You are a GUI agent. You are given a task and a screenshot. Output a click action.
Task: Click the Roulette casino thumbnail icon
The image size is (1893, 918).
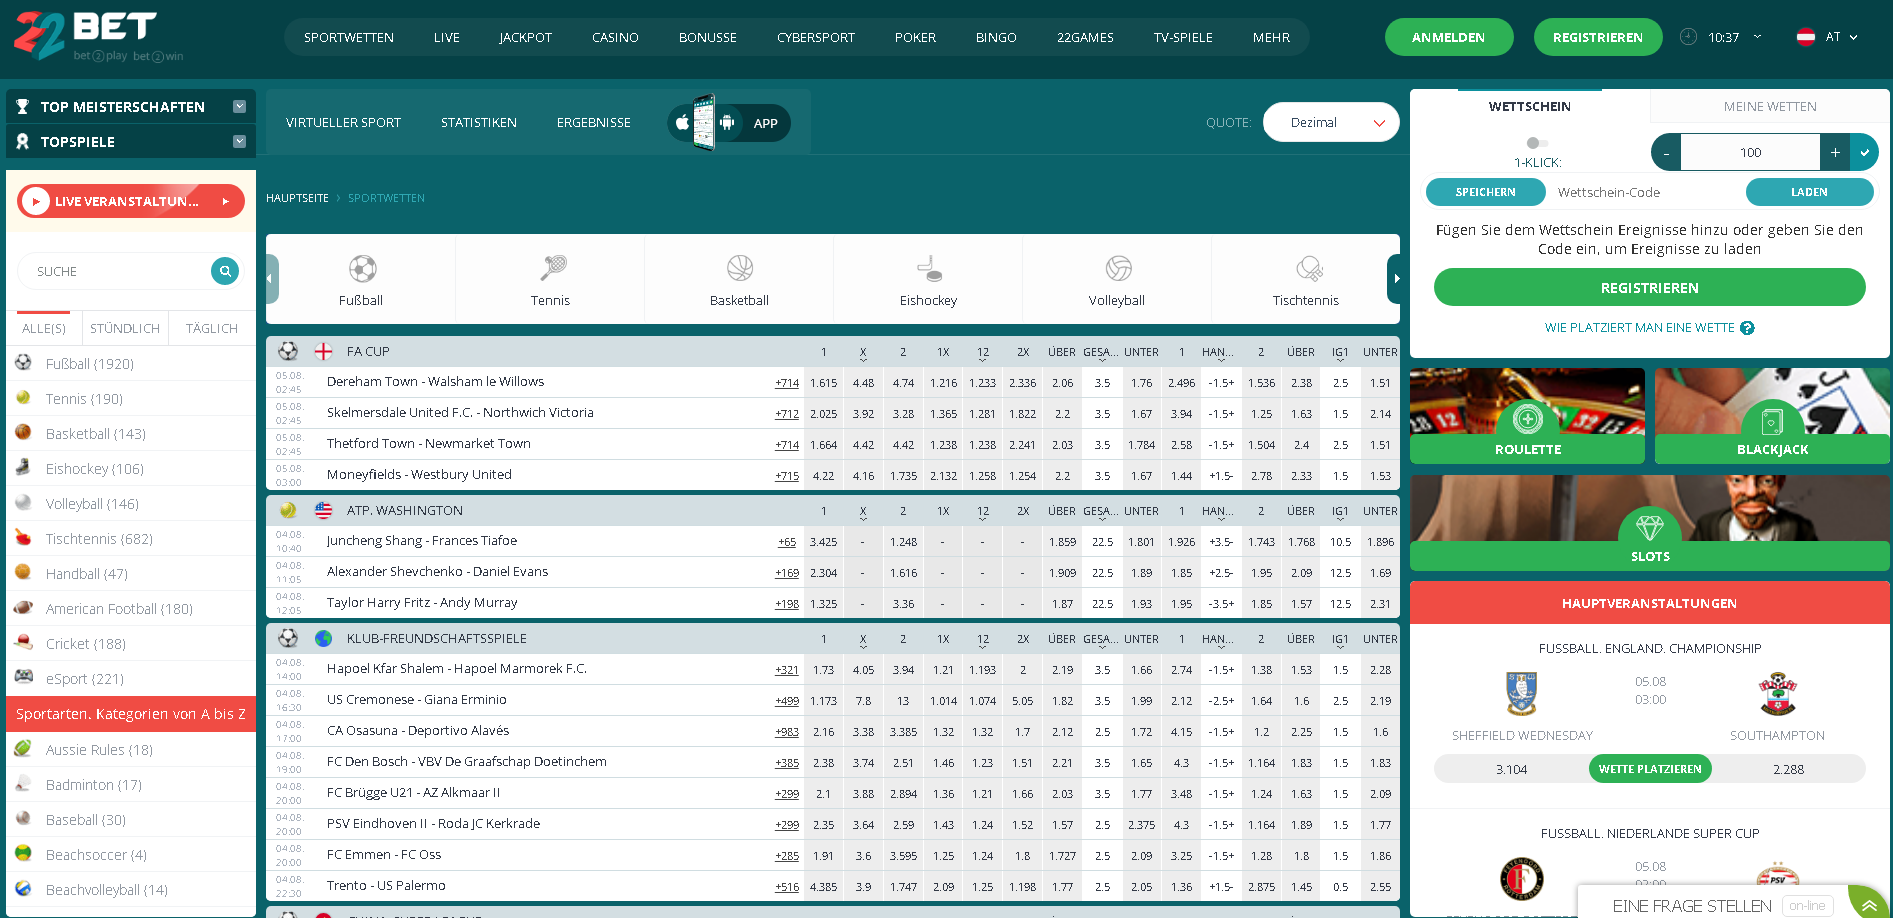1527,418
